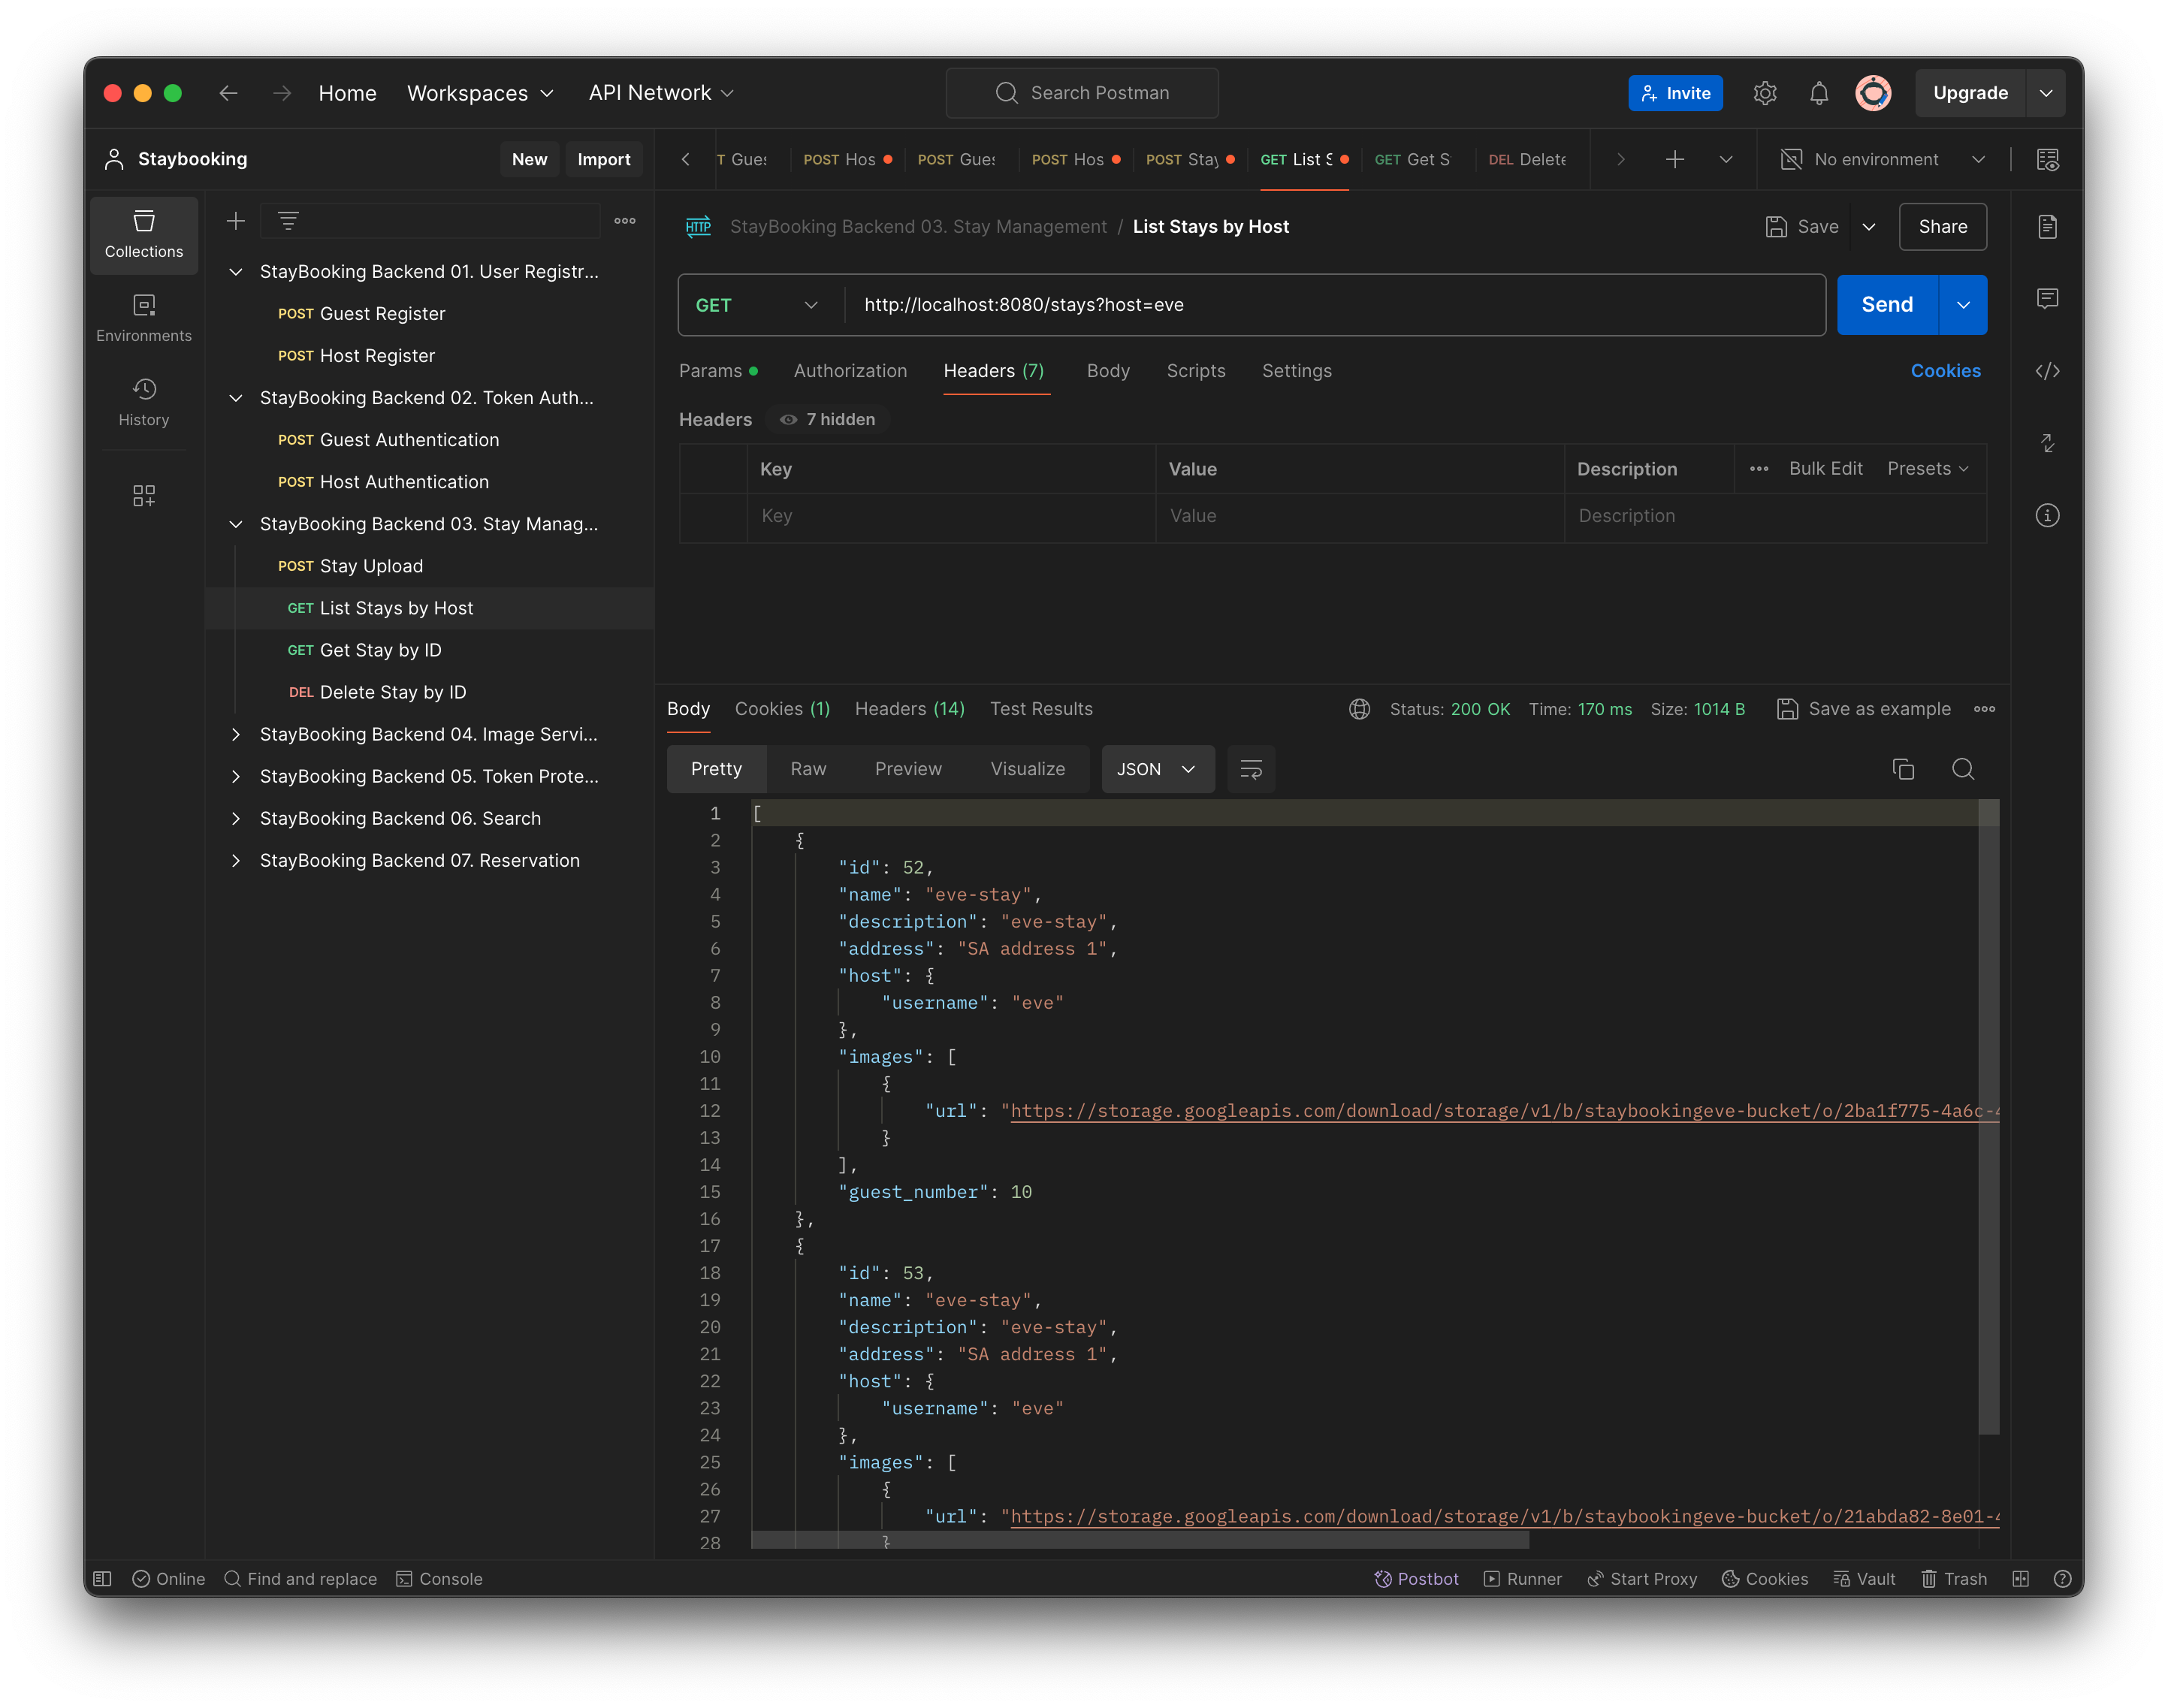This screenshot has height=1708, width=2168.
Task: Select the Body tab in response panel
Action: [687, 707]
